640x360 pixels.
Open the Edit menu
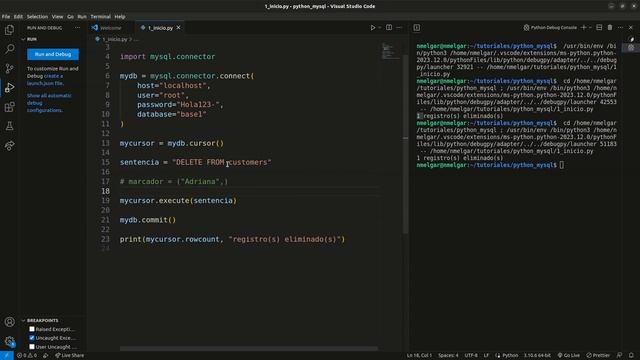18,17
